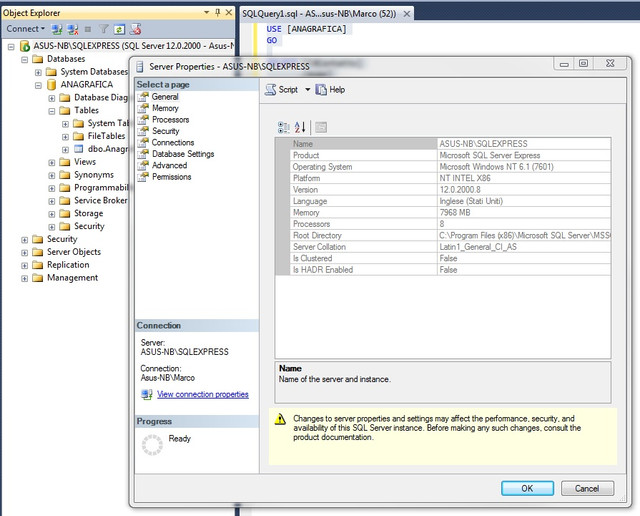Select the Is HADR Enabled row
The height and width of the screenshot is (516, 640).
(443, 269)
